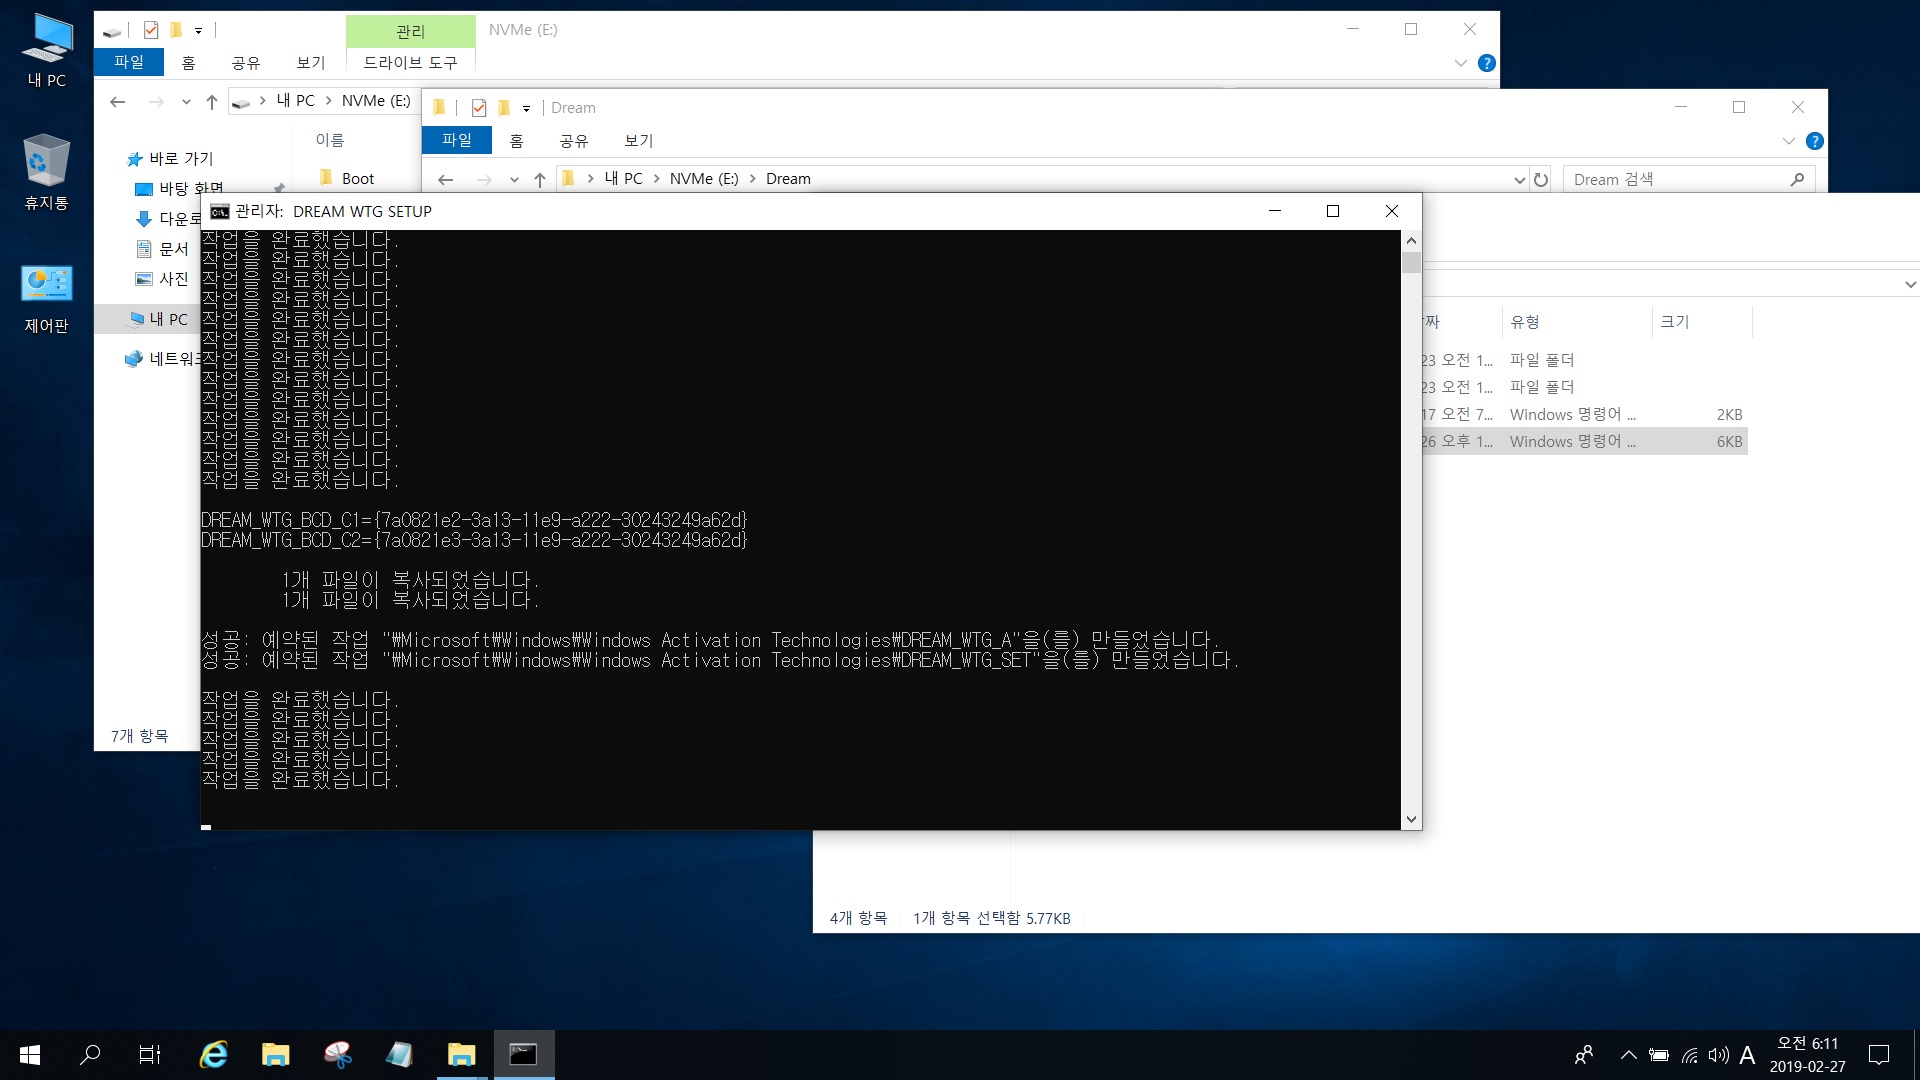Select the 2KB Windows 명령어 file row

pyautogui.click(x=1584, y=415)
